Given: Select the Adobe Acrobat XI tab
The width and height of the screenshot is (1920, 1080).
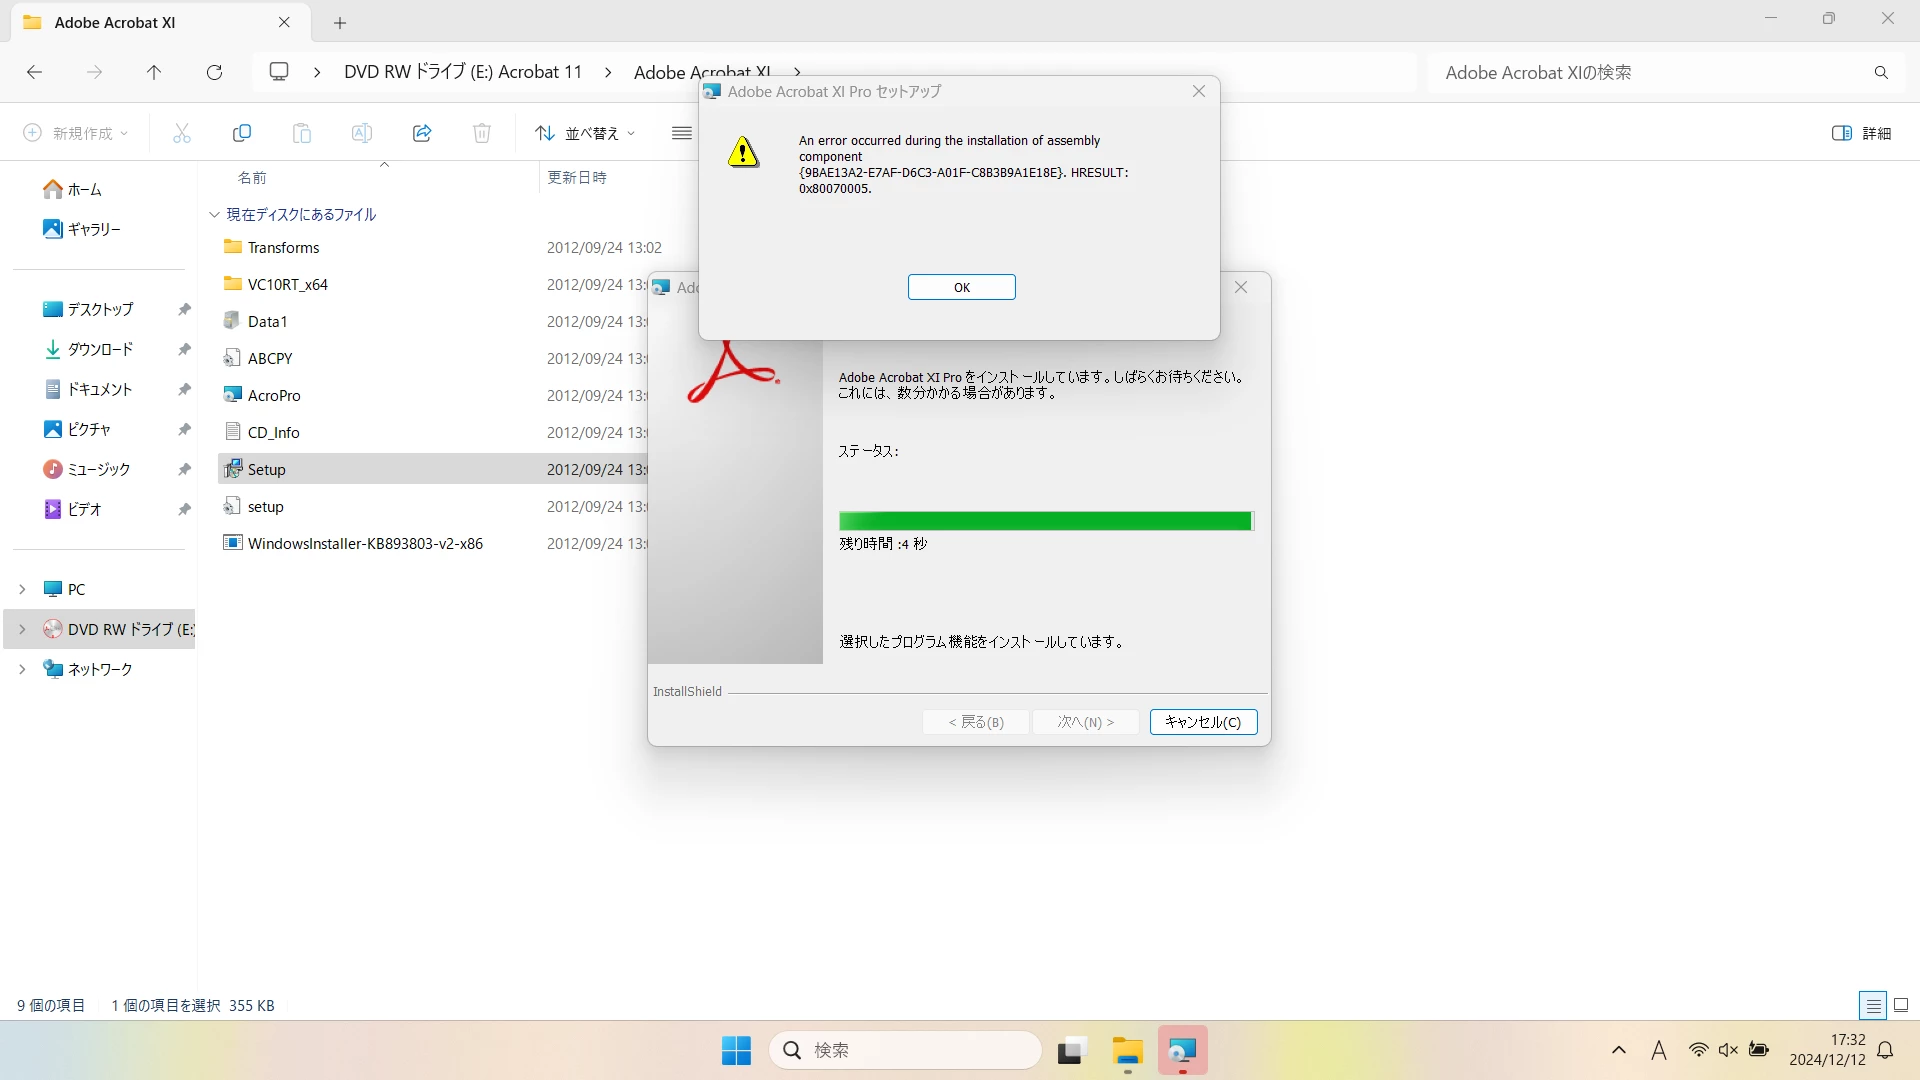Looking at the screenshot, I should (115, 22).
